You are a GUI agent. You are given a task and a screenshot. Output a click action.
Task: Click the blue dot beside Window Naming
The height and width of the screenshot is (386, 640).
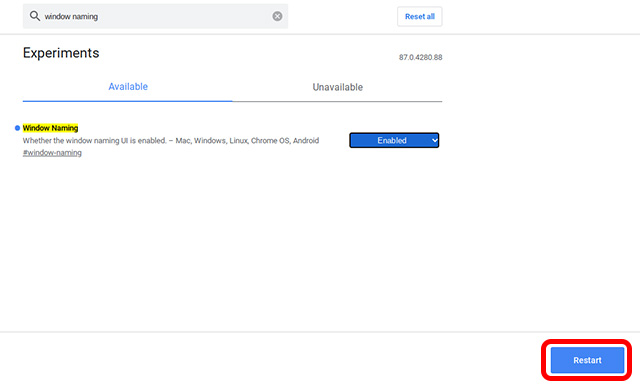(17, 128)
